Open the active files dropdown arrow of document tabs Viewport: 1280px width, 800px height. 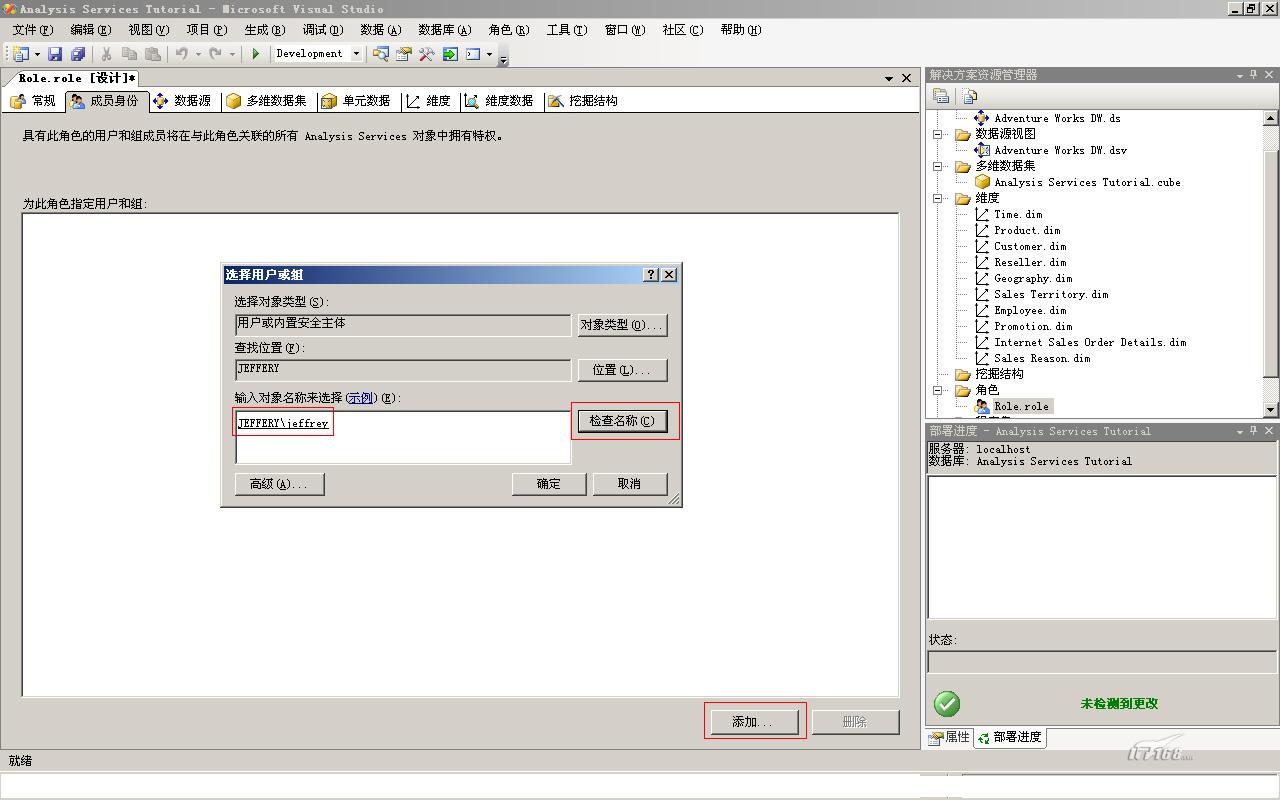889,78
